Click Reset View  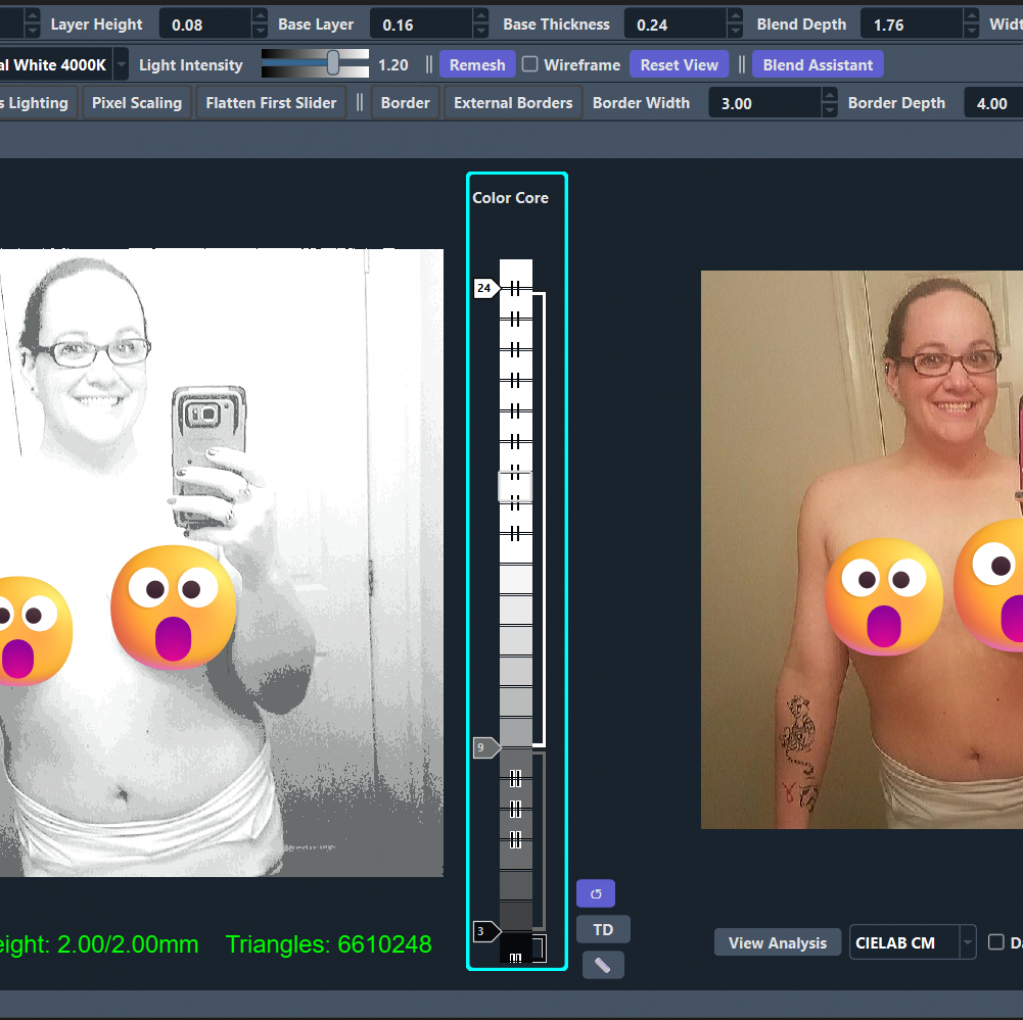(678, 64)
